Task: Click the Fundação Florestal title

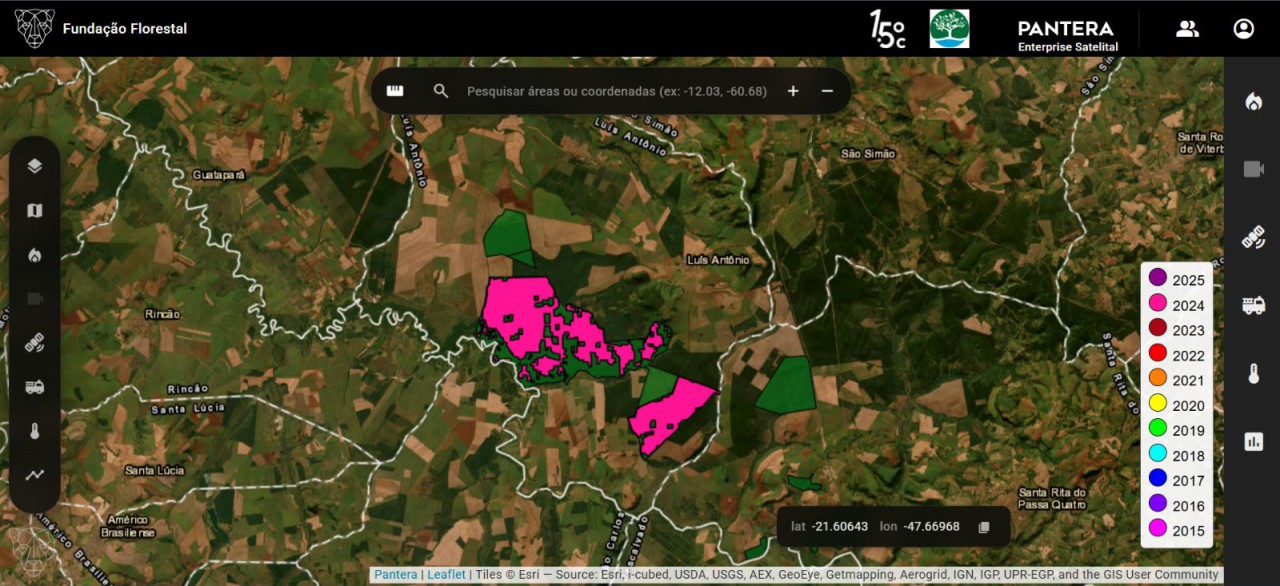Action: (x=125, y=29)
